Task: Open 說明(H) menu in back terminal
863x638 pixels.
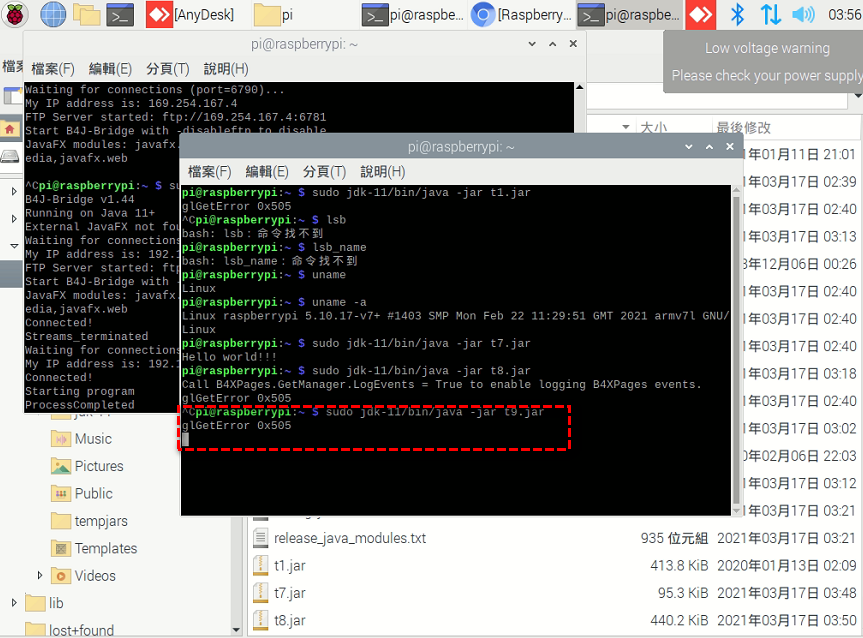Action: 226,69
